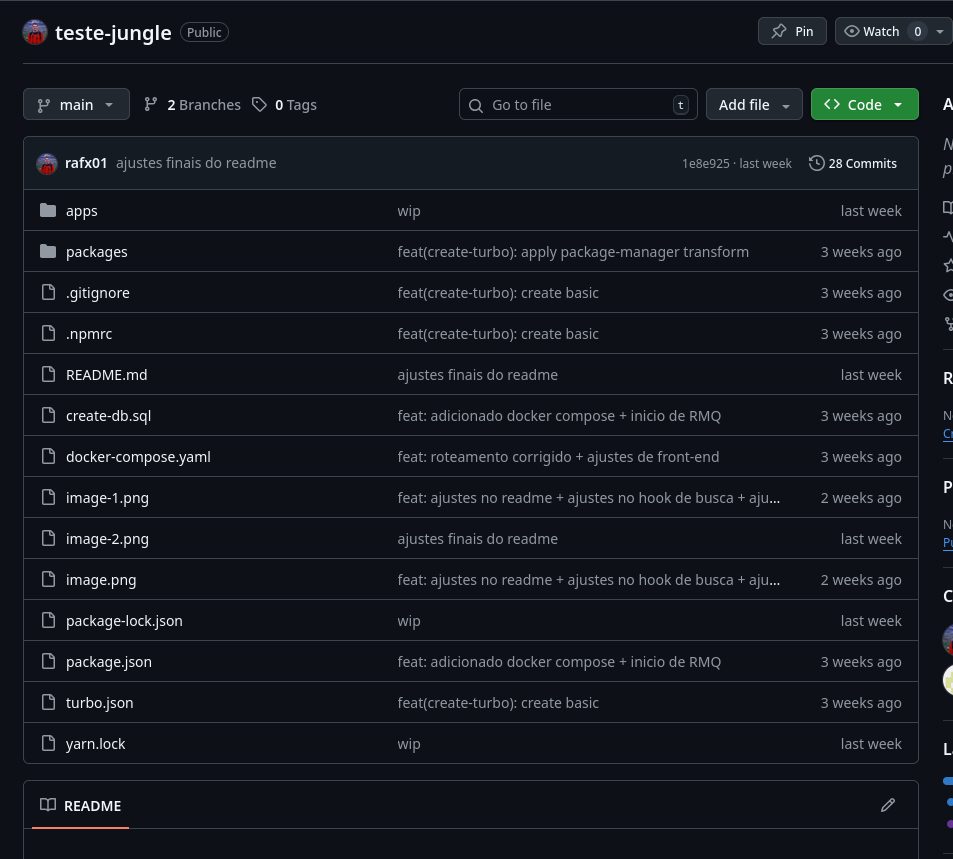953x859 pixels.
Task: Select the README tab
Action: click(x=80, y=806)
